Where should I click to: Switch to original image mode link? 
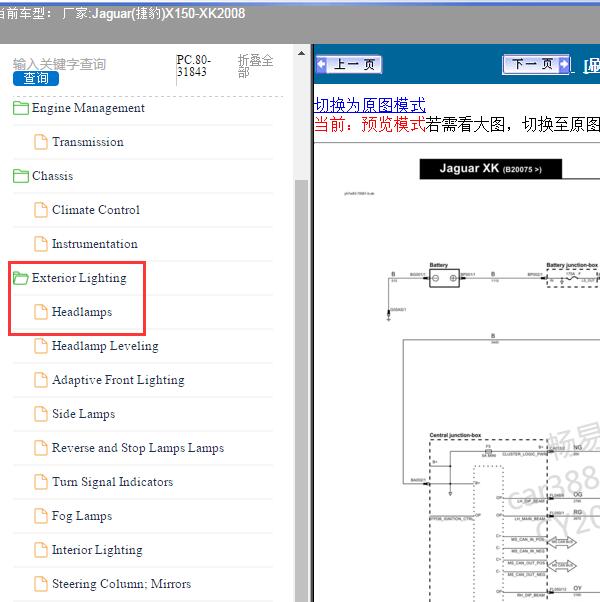pyautogui.click(x=369, y=105)
